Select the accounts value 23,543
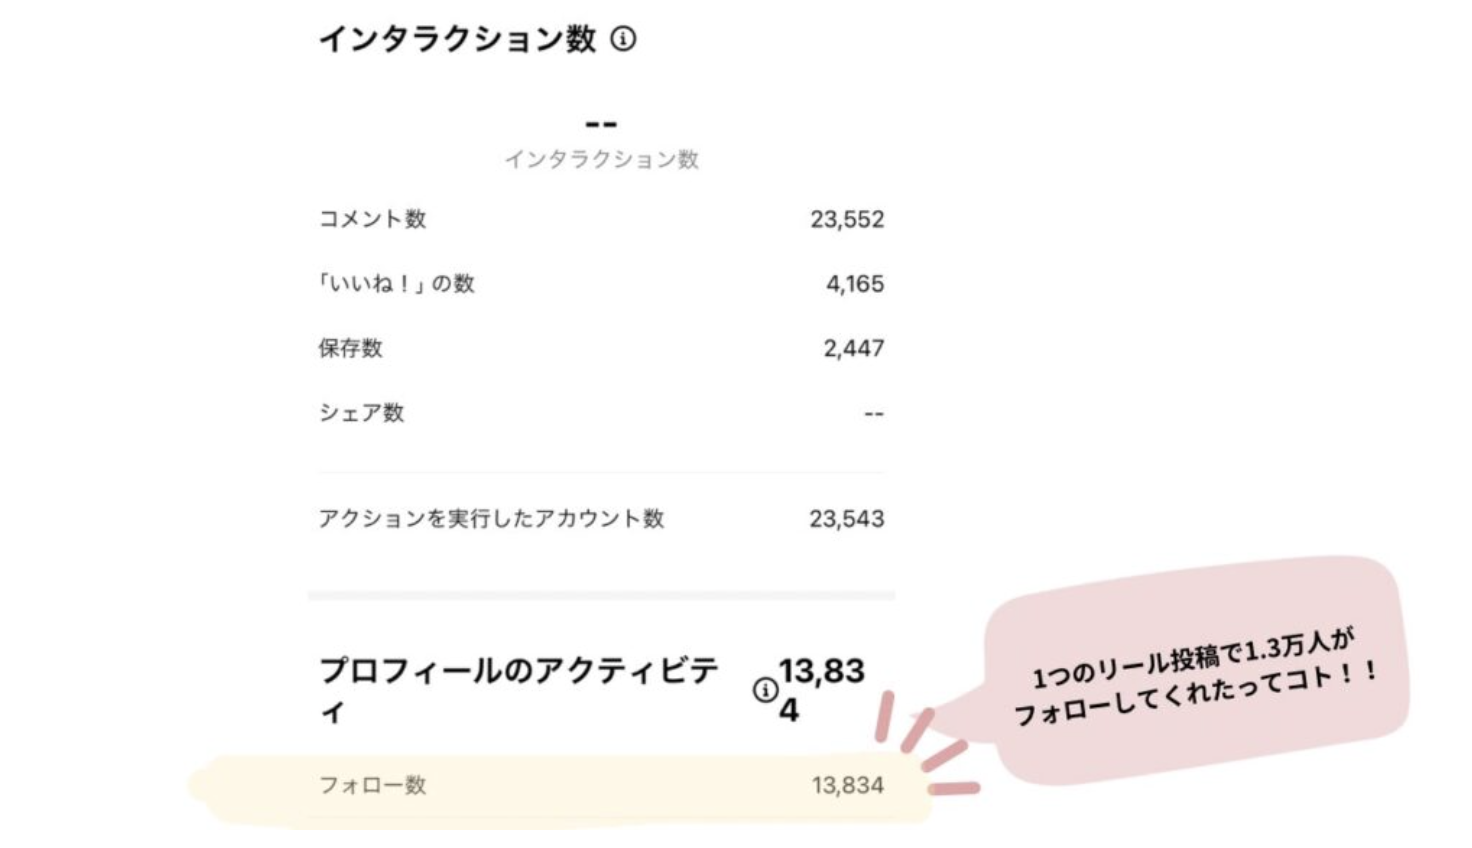This screenshot has height=848, width=1472. click(847, 518)
